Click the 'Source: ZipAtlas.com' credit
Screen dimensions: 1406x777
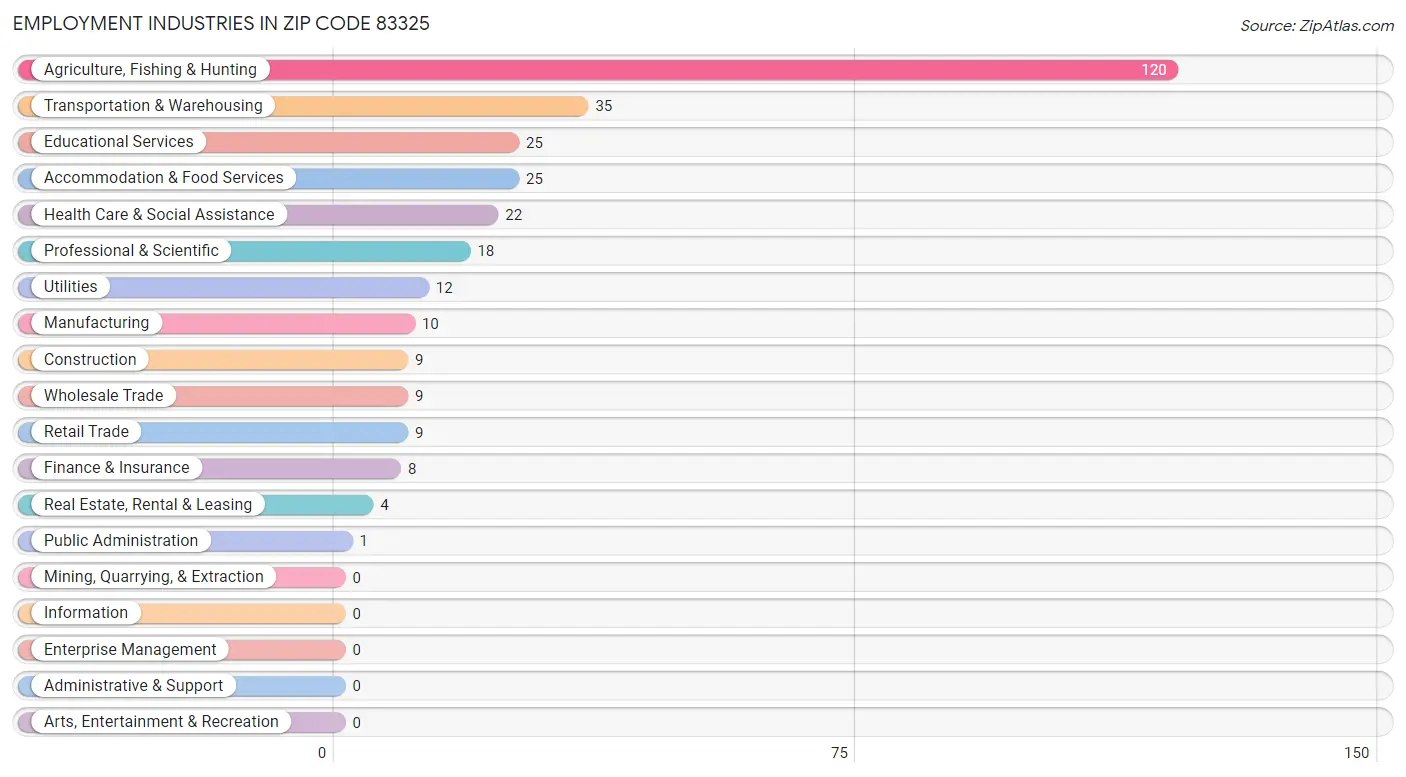pos(1316,25)
